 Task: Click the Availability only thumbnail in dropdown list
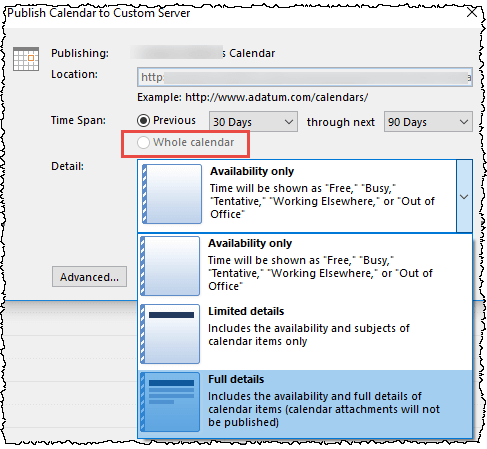tap(170, 266)
